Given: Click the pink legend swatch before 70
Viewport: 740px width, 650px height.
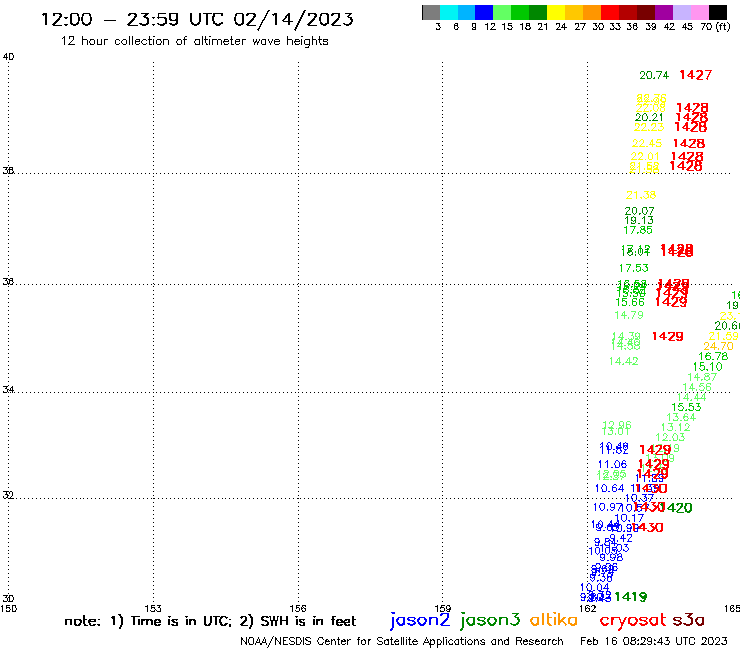Looking at the screenshot, I should pyautogui.click(x=699, y=13).
